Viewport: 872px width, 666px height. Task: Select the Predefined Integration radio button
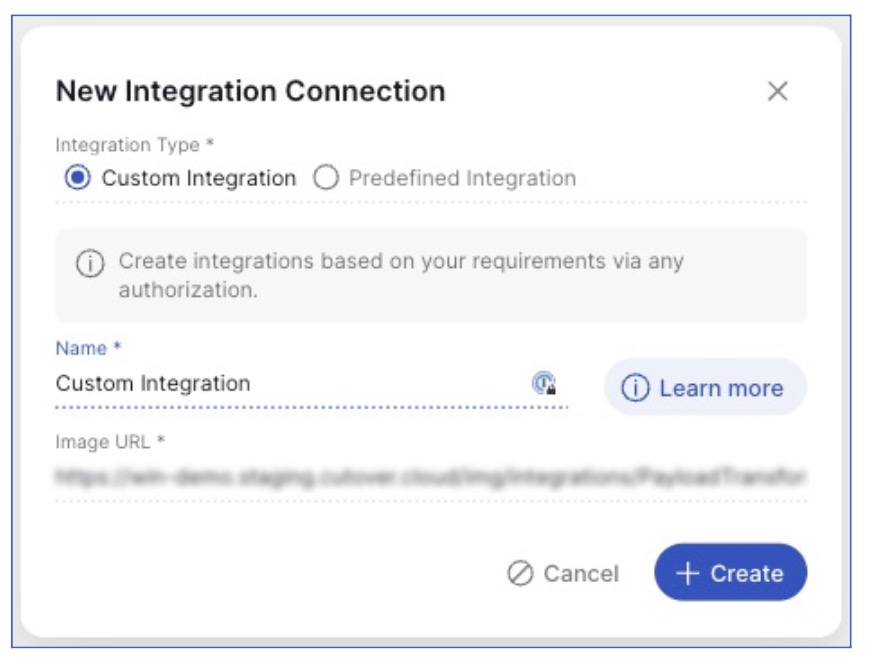click(325, 178)
